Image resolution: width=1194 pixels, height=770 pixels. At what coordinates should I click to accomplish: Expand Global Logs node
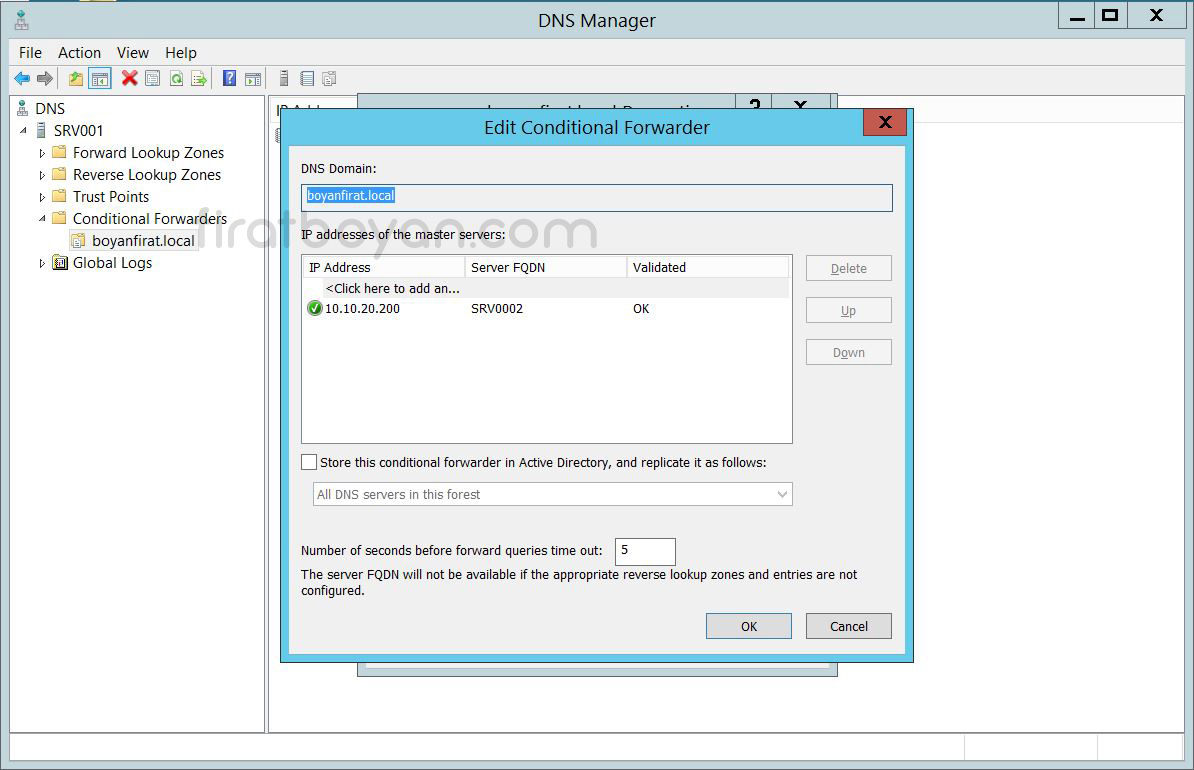point(43,264)
